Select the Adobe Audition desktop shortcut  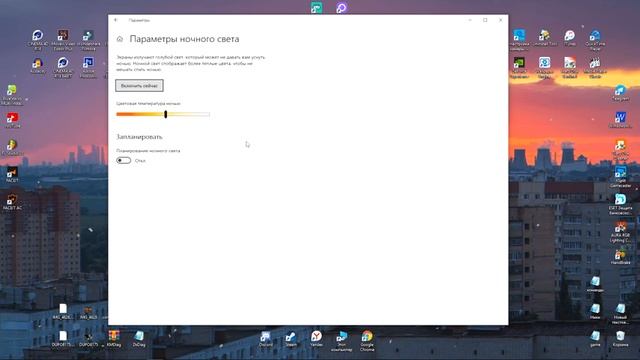pyautogui.click(x=88, y=67)
